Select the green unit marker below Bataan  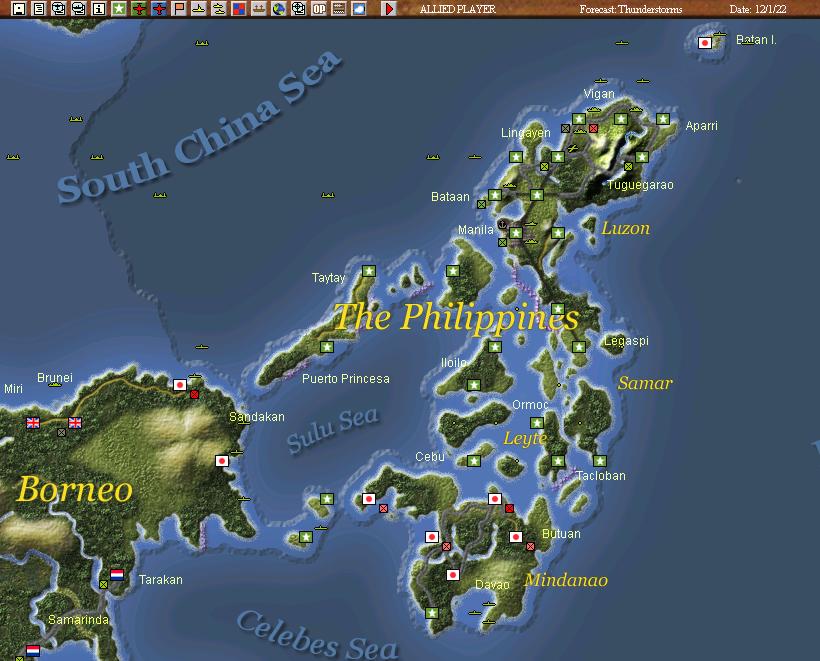click(x=481, y=204)
